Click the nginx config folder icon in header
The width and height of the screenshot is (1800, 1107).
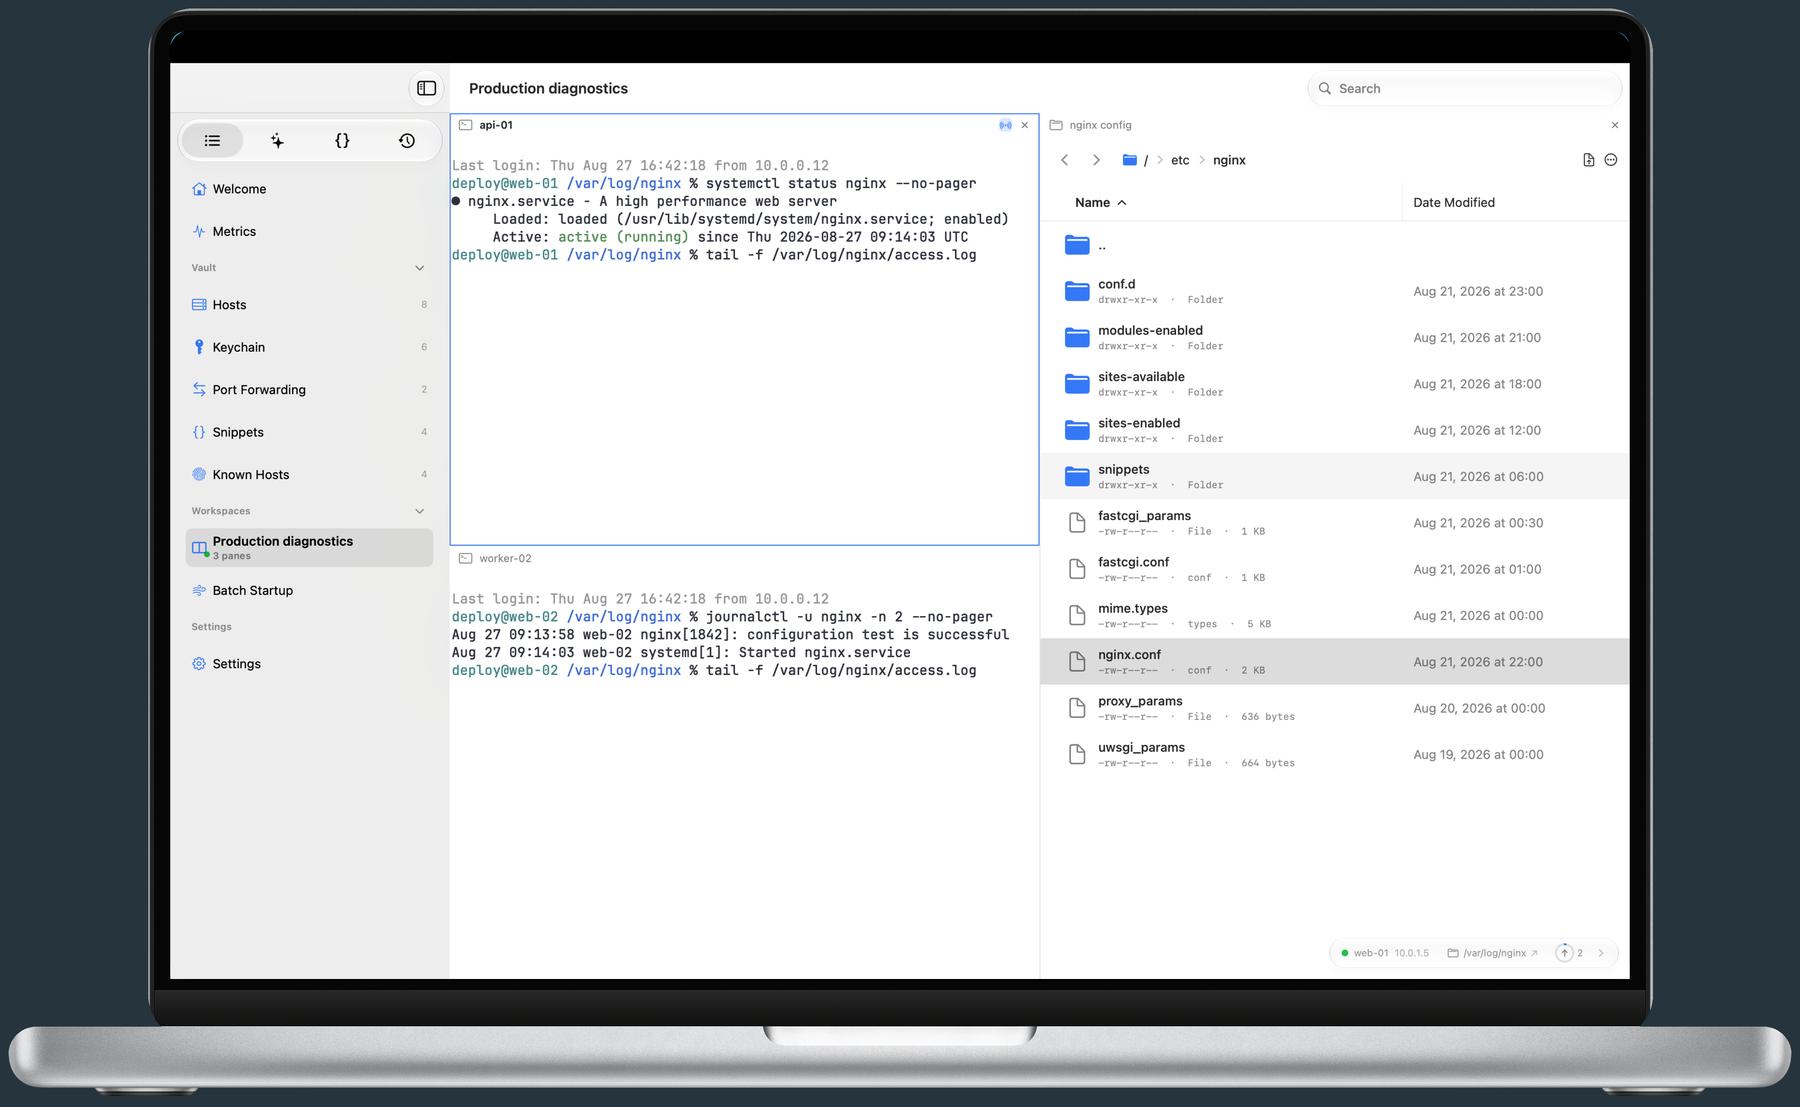point(1055,125)
